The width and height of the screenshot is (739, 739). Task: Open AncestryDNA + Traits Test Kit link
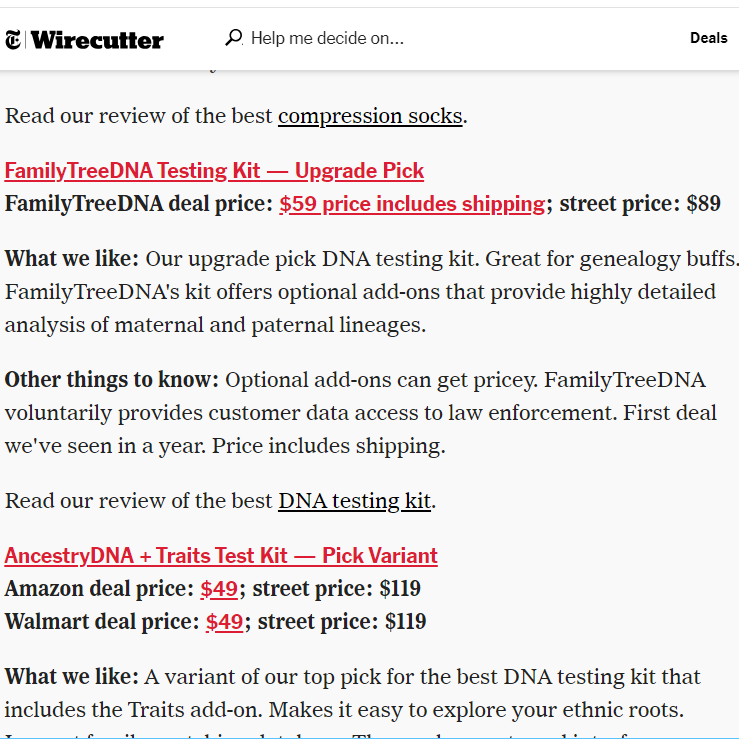point(221,556)
